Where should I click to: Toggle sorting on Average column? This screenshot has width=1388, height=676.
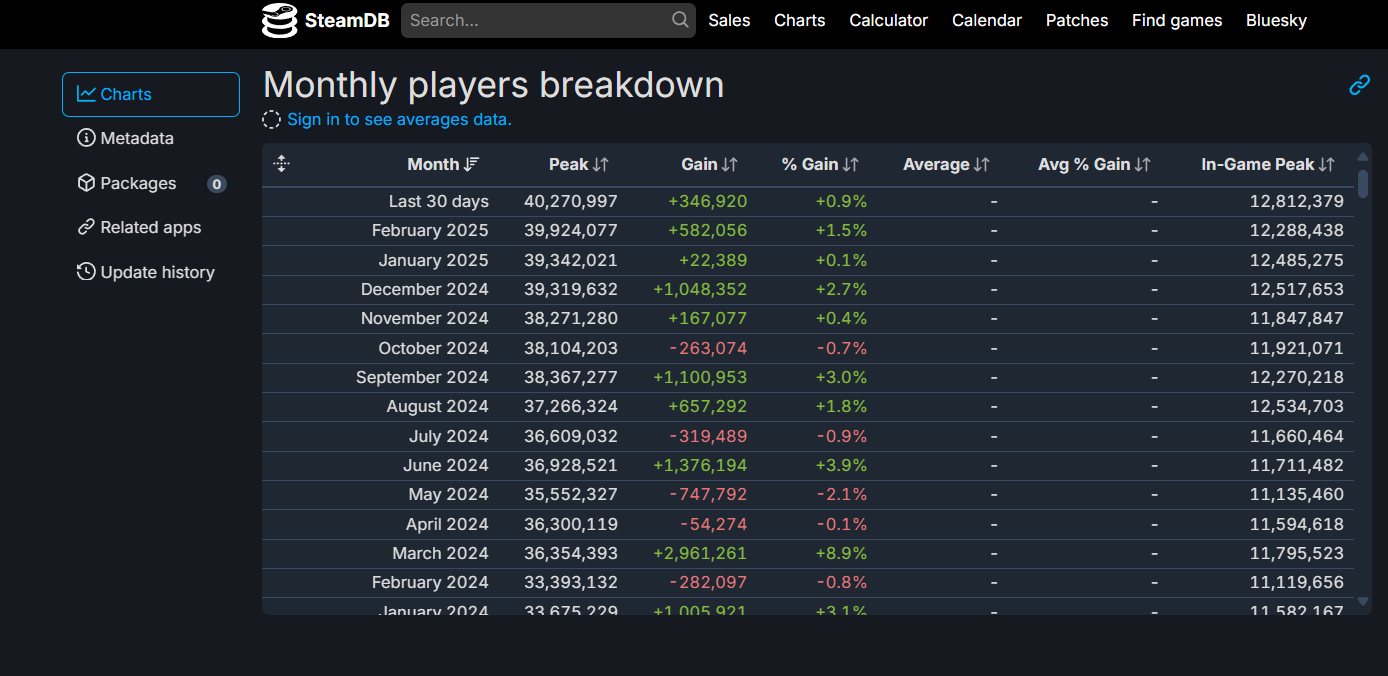[x=946, y=164]
